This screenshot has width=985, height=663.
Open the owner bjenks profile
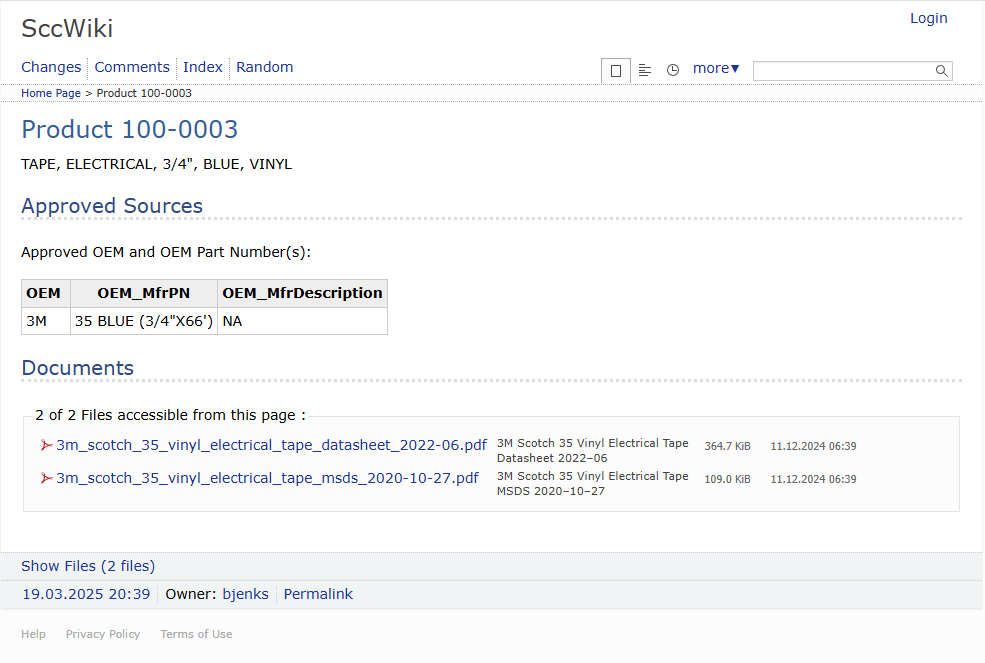[245, 594]
